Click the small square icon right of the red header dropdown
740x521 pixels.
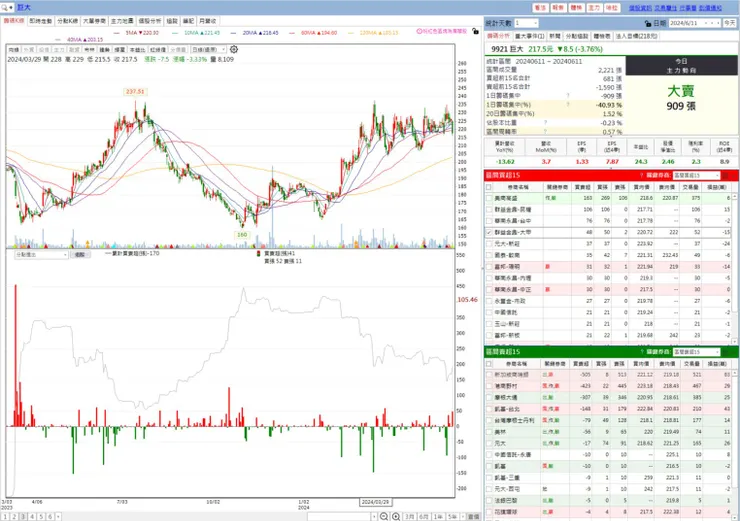[x=725, y=176]
